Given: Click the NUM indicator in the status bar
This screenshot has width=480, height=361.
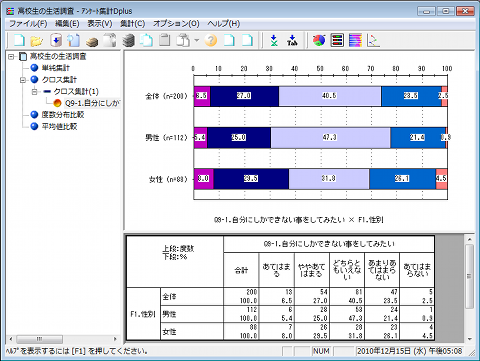Looking at the screenshot, I should [321, 351].
